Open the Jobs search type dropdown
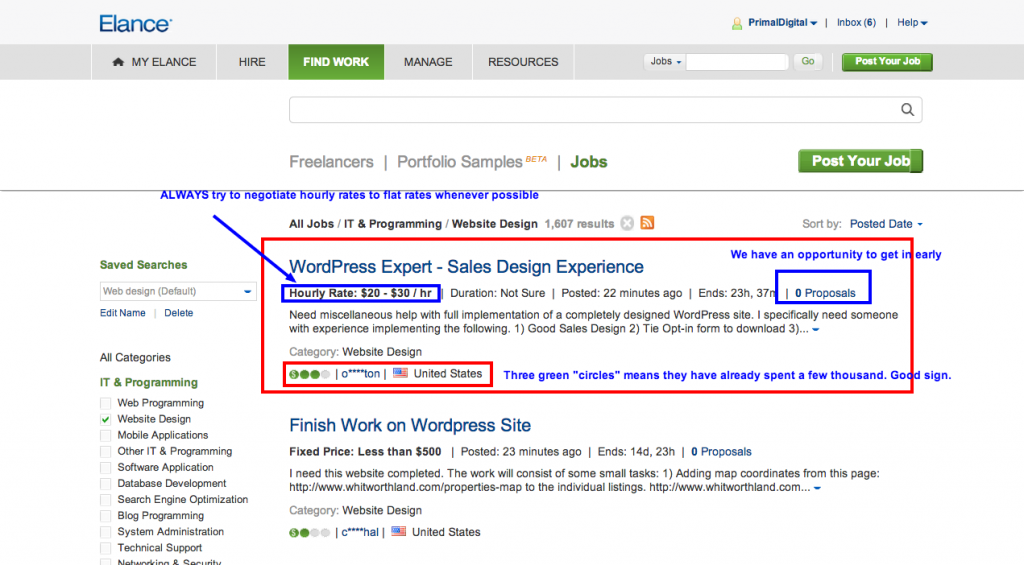 coord(666,62)
